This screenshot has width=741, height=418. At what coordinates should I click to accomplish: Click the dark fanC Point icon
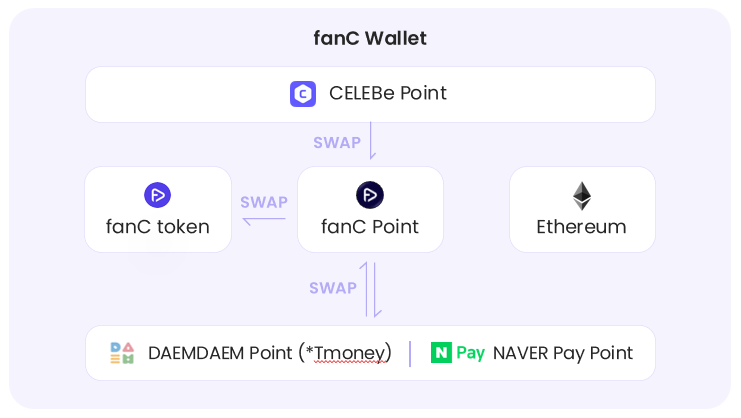pyautogui.click(x=370, y=195)
